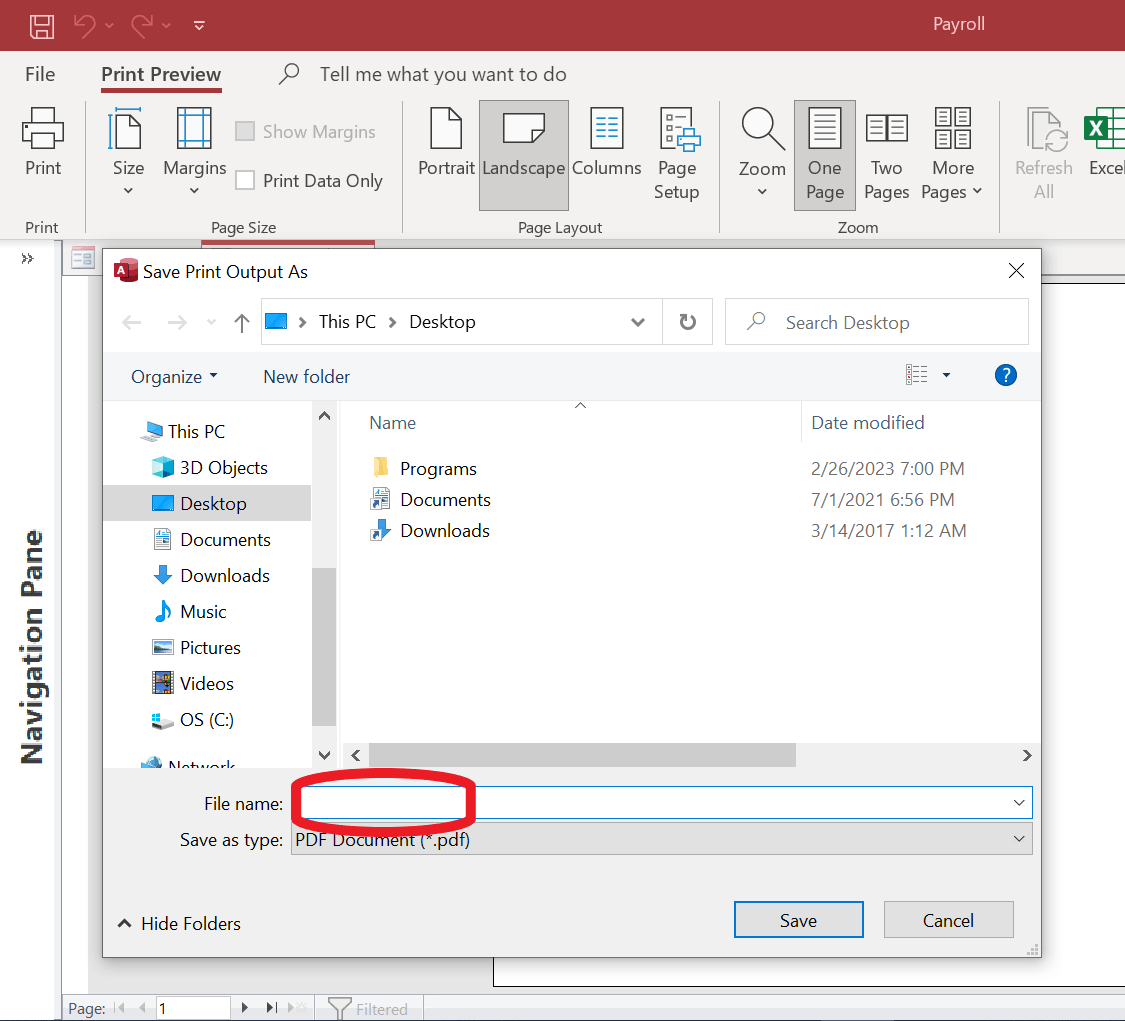This screenshot has width=1125, height=1021.
Task: Close the Save Print Output As dialog
Action: (x=1016, y=270)
